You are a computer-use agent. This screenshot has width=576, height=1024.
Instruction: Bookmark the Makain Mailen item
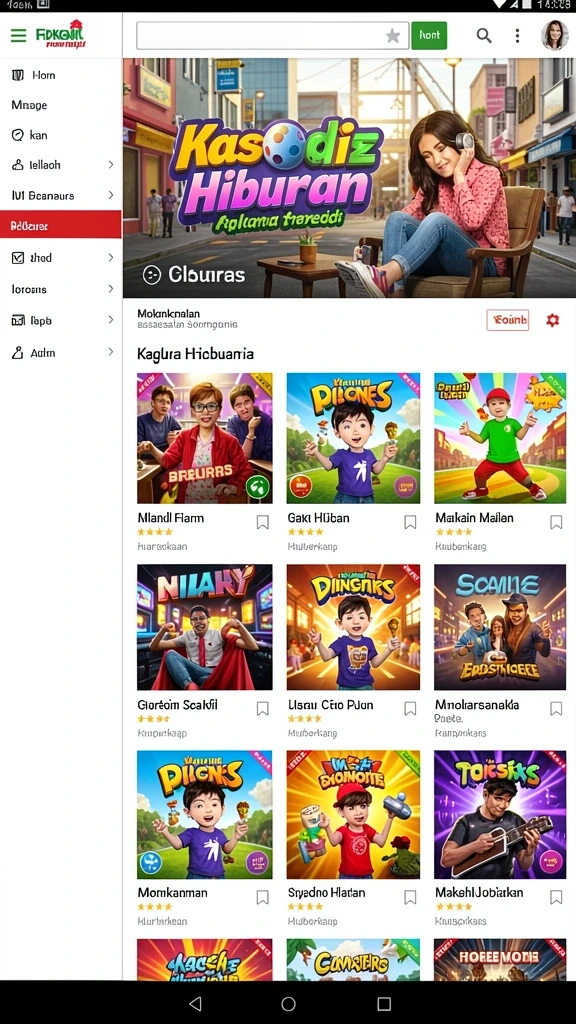556,522
